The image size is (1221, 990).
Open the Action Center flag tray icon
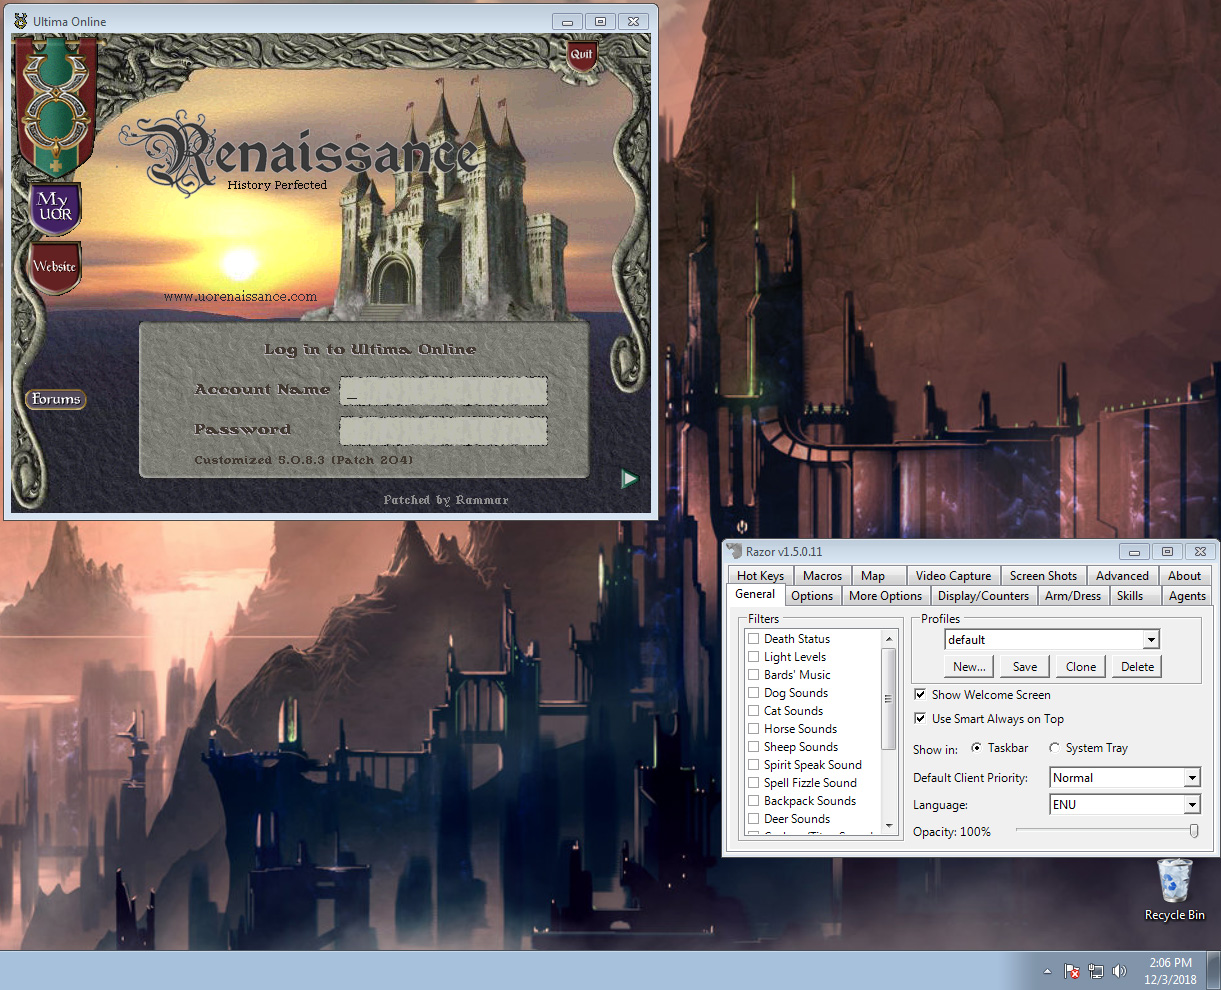click(1072, 971)
